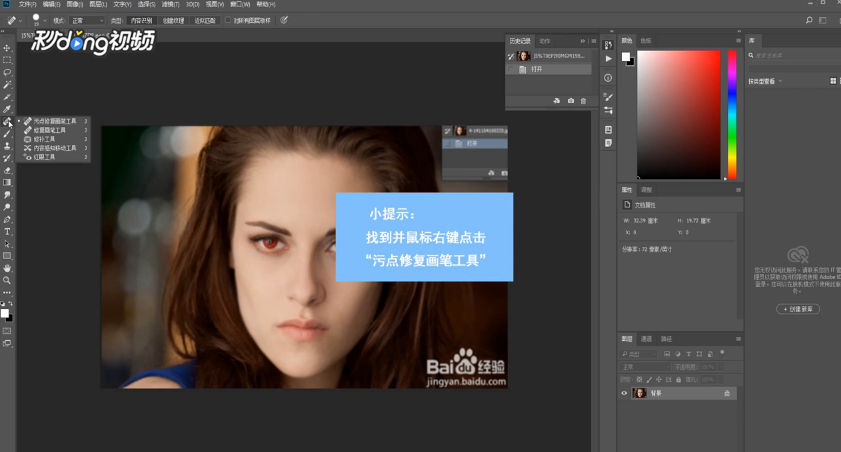Switch to the 通道 tab
The height and width of the screenshot is (452, 841).
(x=646, y=339)
